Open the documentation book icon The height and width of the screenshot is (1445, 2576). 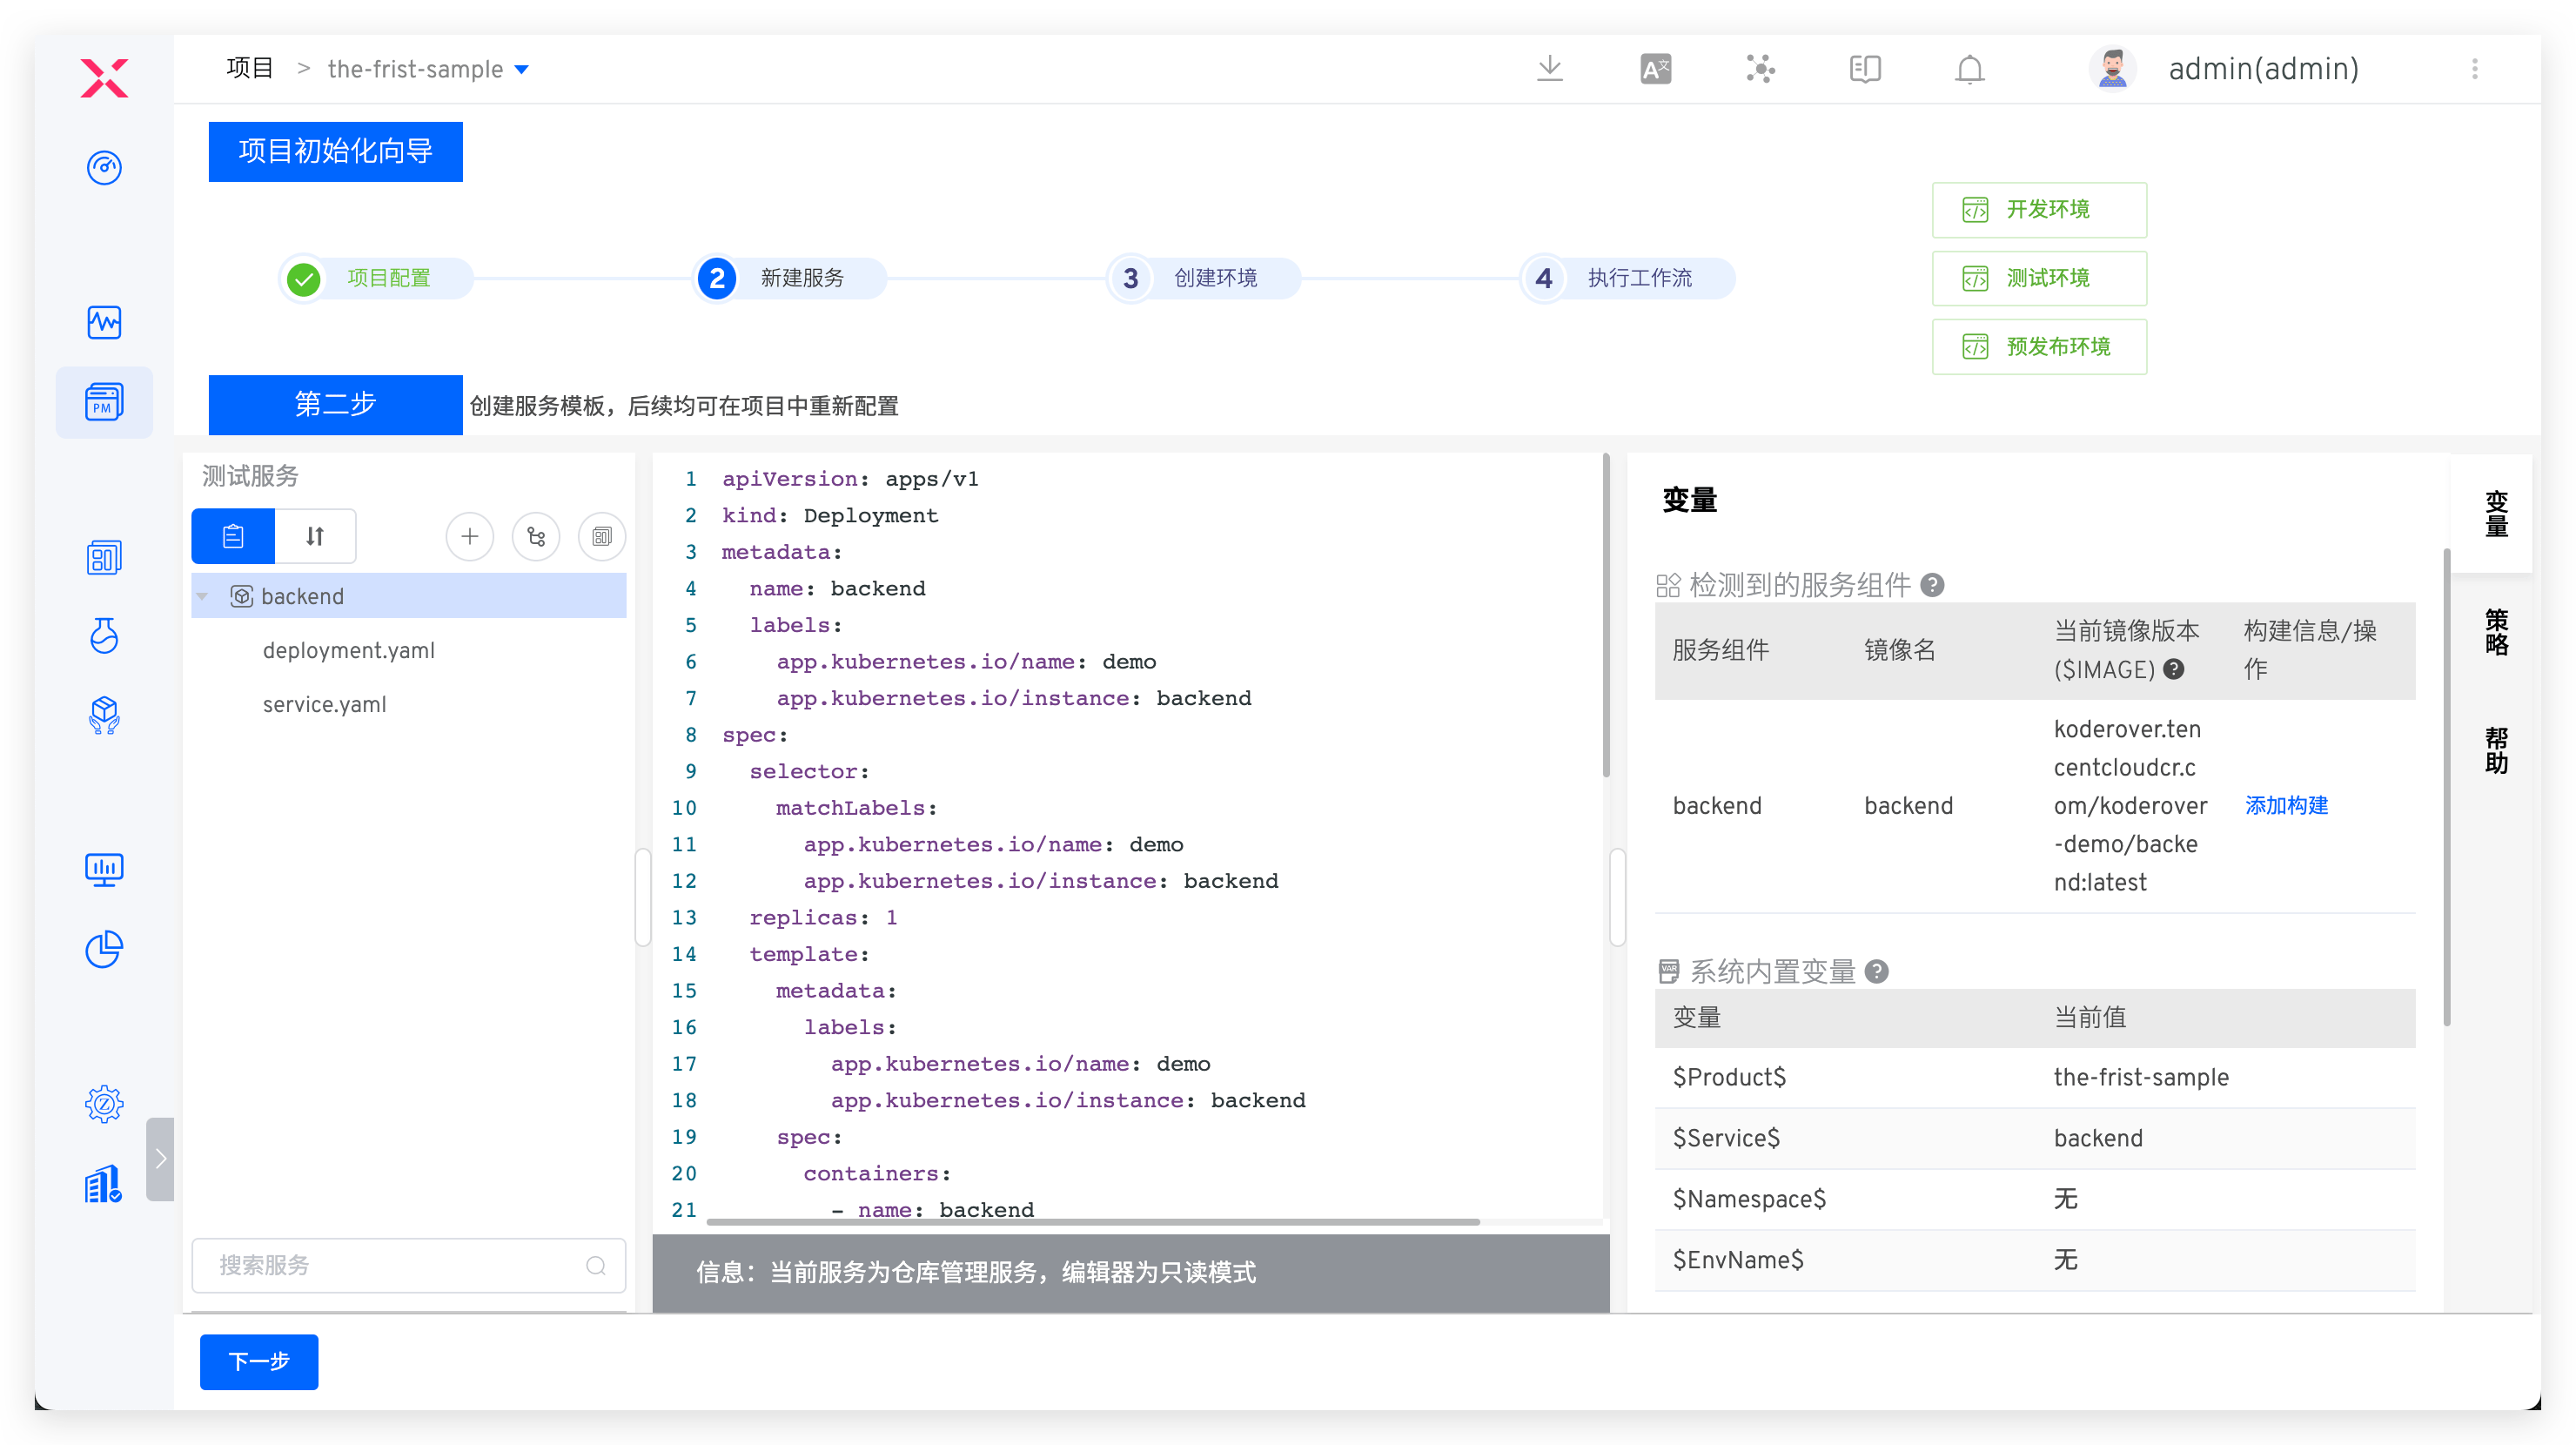click(1865, 69)
